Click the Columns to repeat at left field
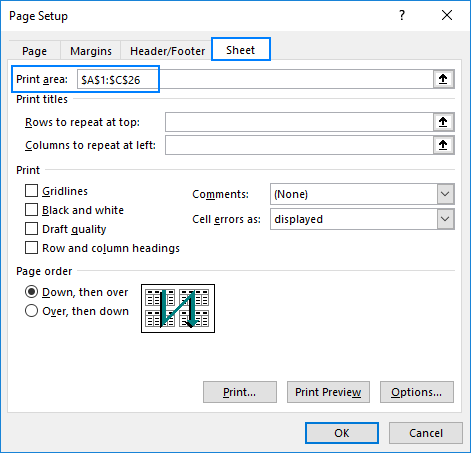Screen dimensions: 471x453 pos(299,145)
